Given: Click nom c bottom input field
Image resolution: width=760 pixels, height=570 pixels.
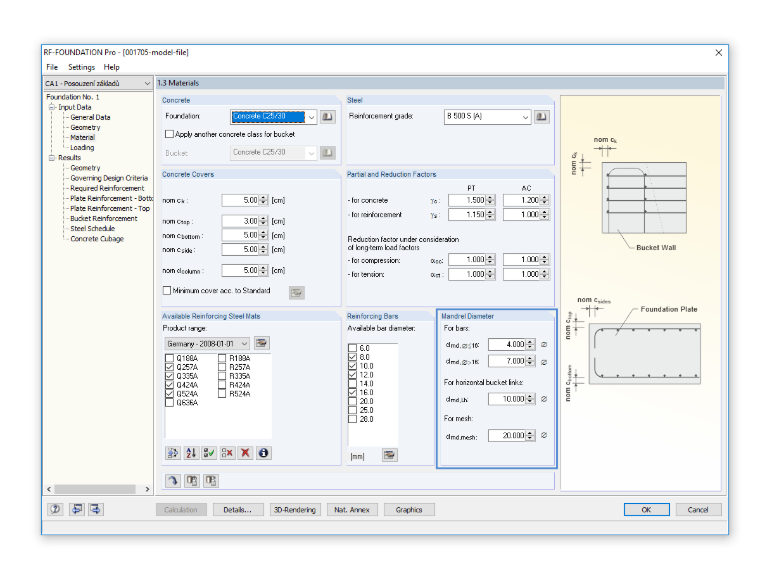Looking at the screenshot, I should (x=240, y=236).
